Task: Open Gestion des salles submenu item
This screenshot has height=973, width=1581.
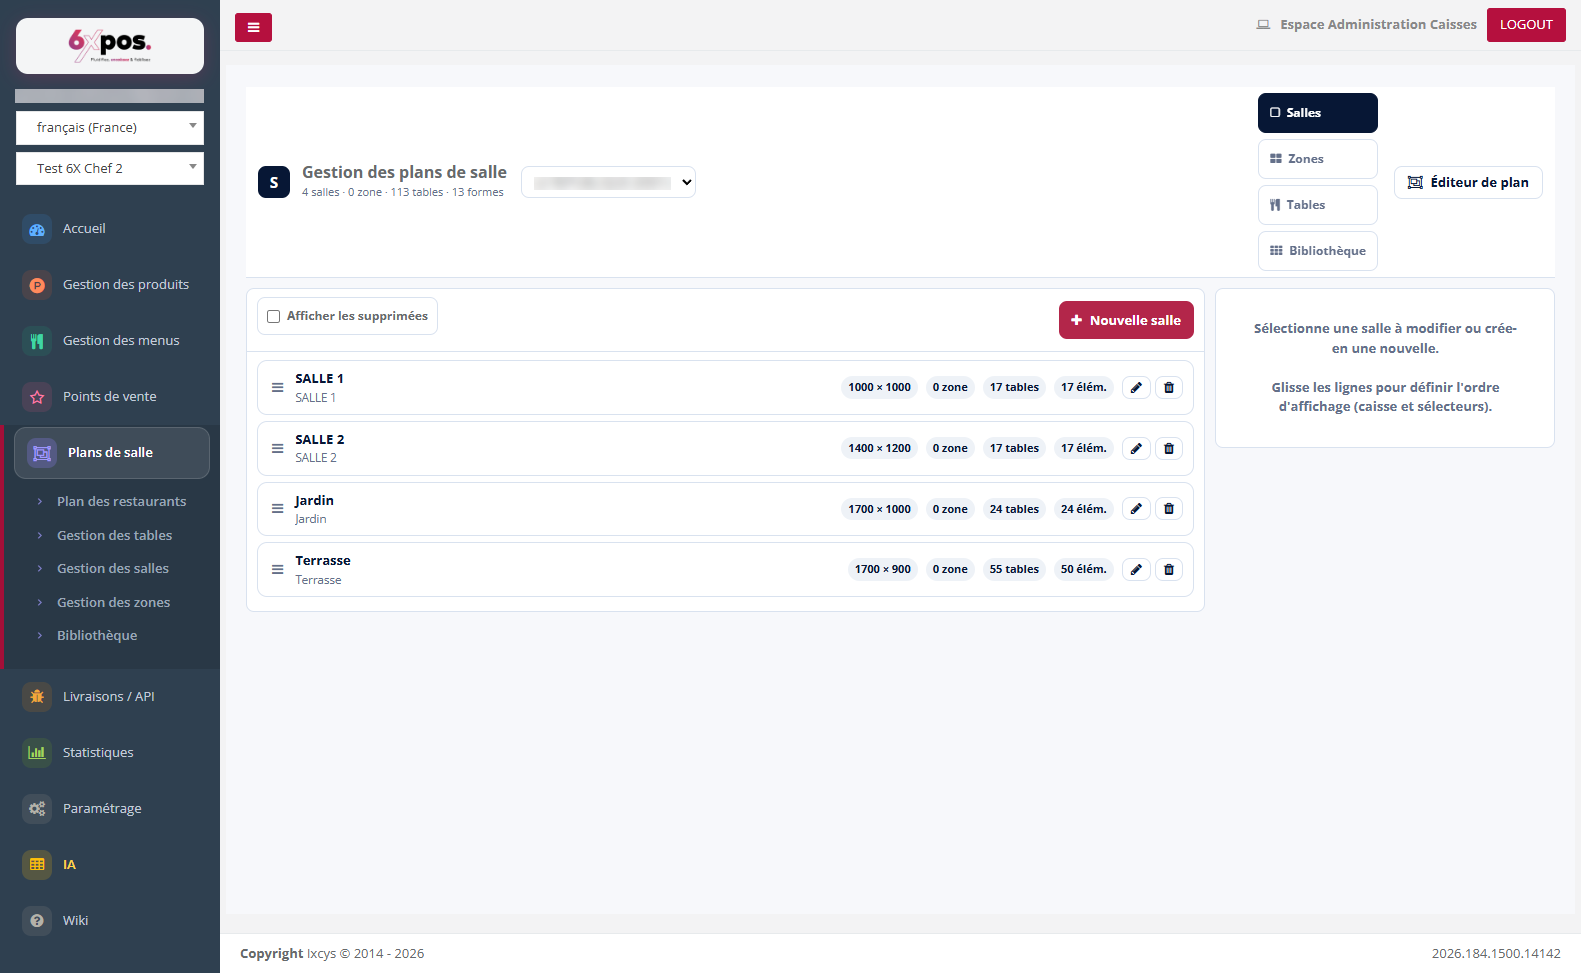Action: [x=113, y=569]
